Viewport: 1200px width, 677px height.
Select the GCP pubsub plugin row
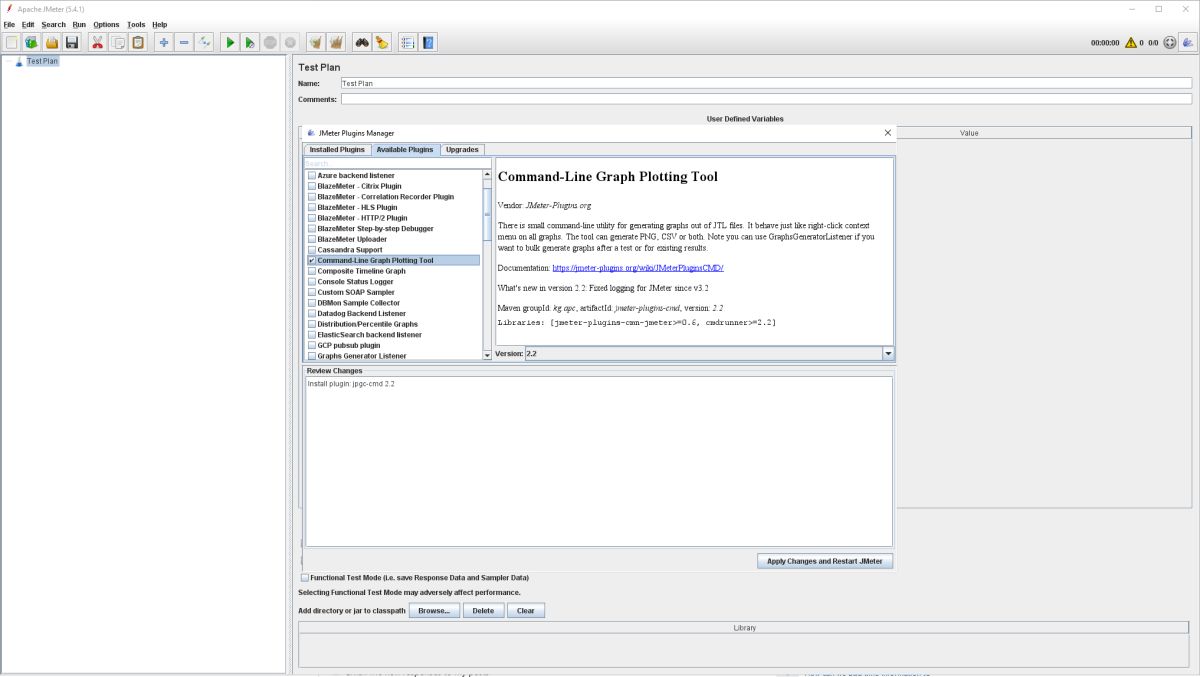tap(393, 345)
